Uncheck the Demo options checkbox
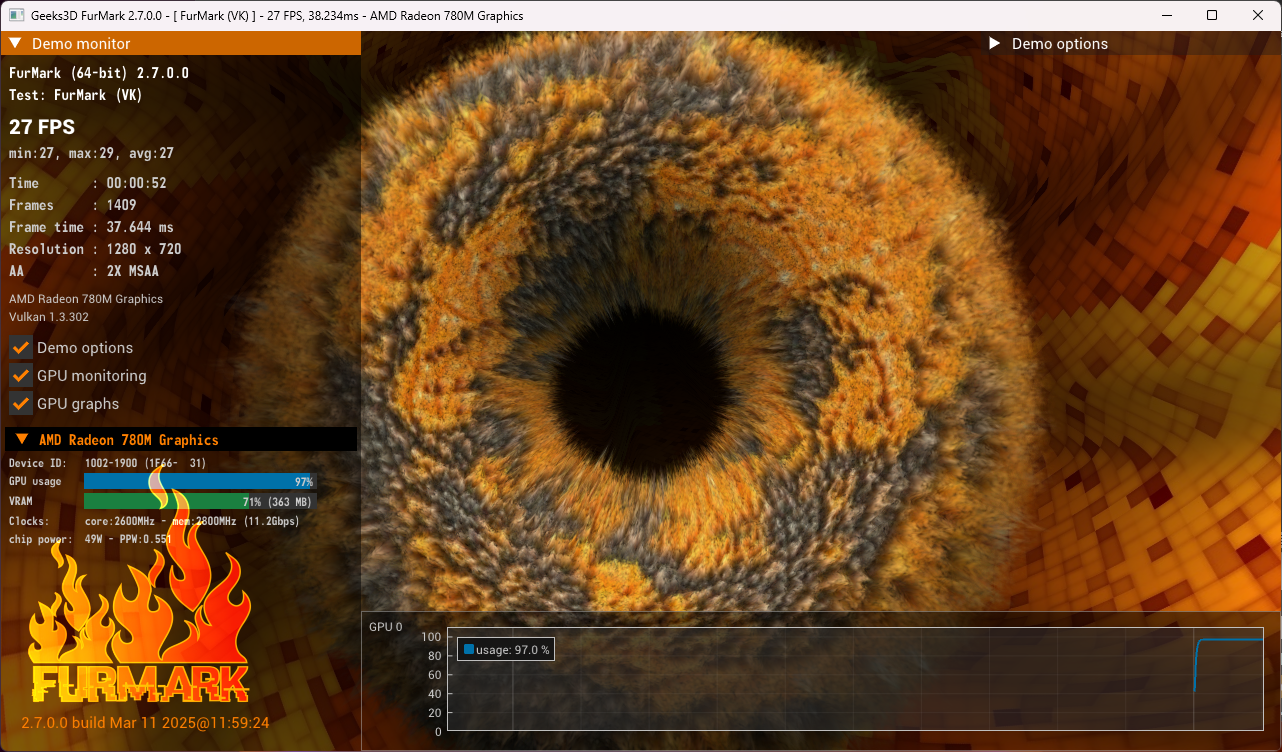 point(21,348)
